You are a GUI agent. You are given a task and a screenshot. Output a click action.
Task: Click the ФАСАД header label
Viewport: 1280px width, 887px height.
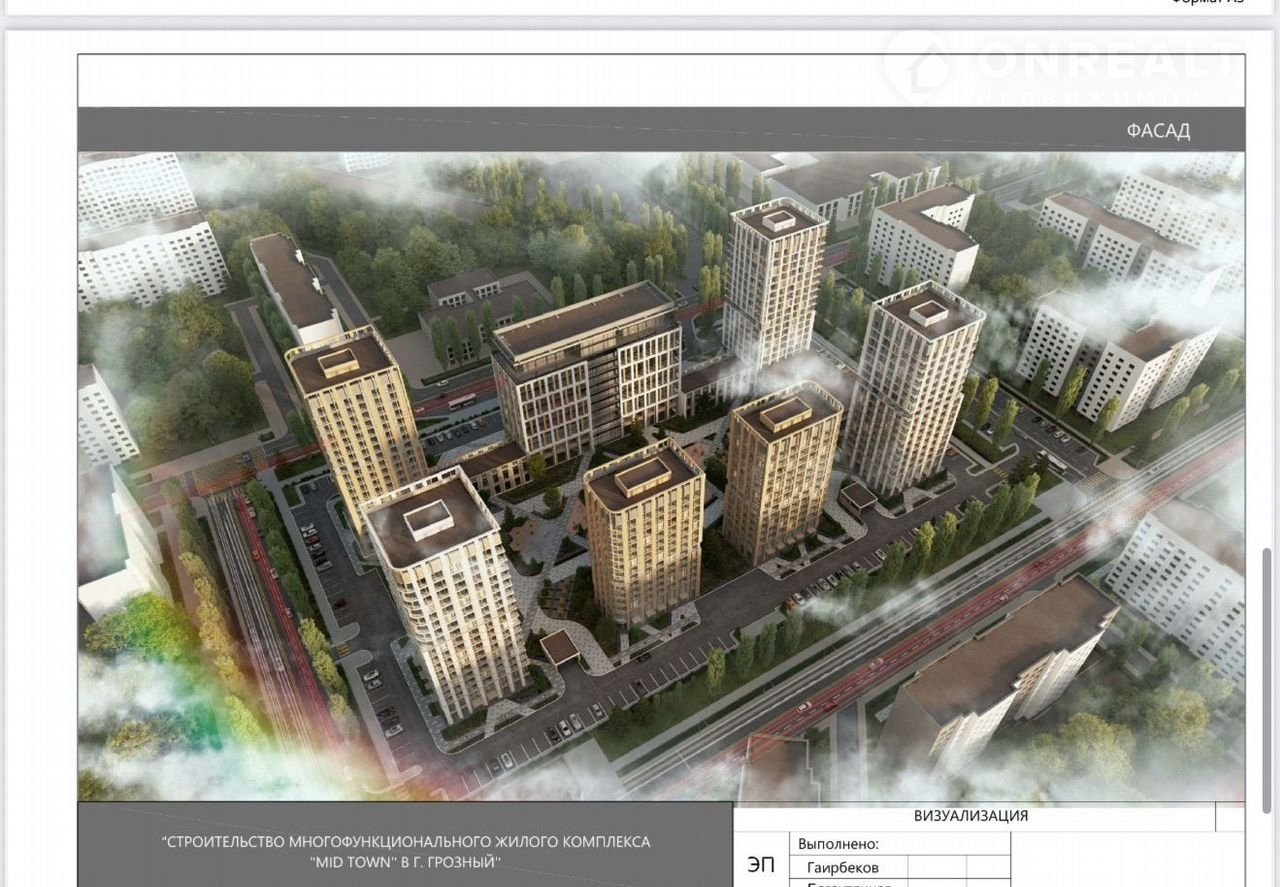1158,131
